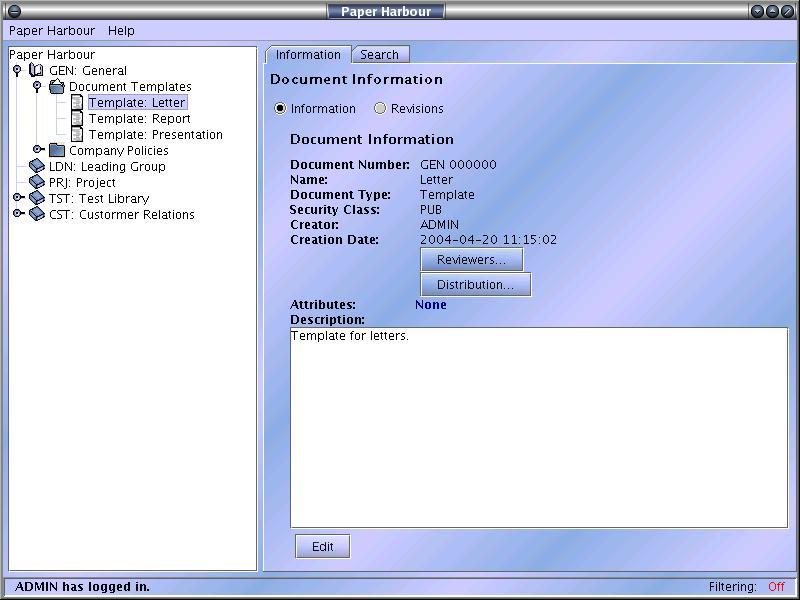Select Template: Presentation in the tree
800x600 pixels.
point(156,135)
